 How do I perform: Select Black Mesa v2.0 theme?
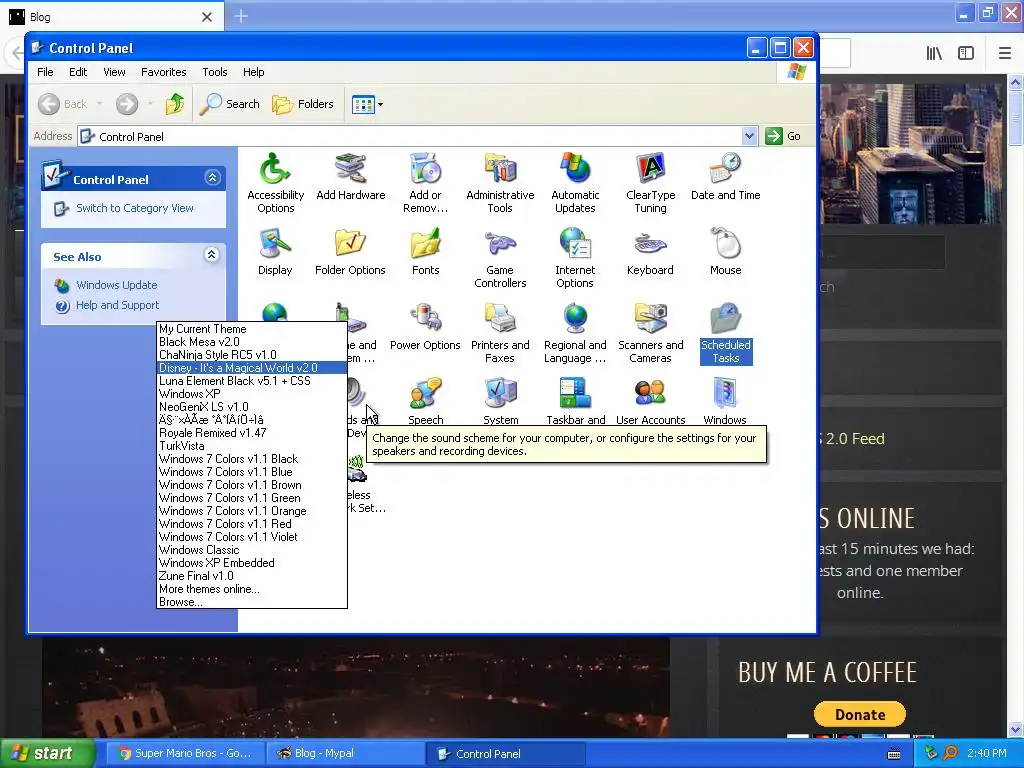click(251, 342)
